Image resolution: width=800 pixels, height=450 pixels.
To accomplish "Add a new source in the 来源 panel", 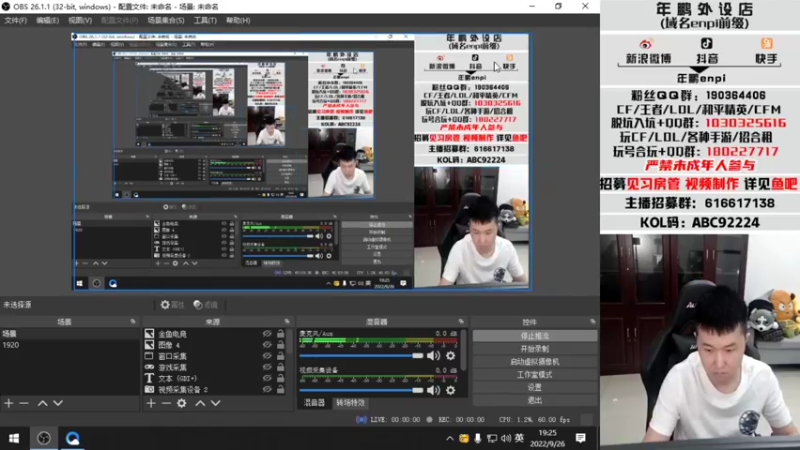I will coord(151,403).
